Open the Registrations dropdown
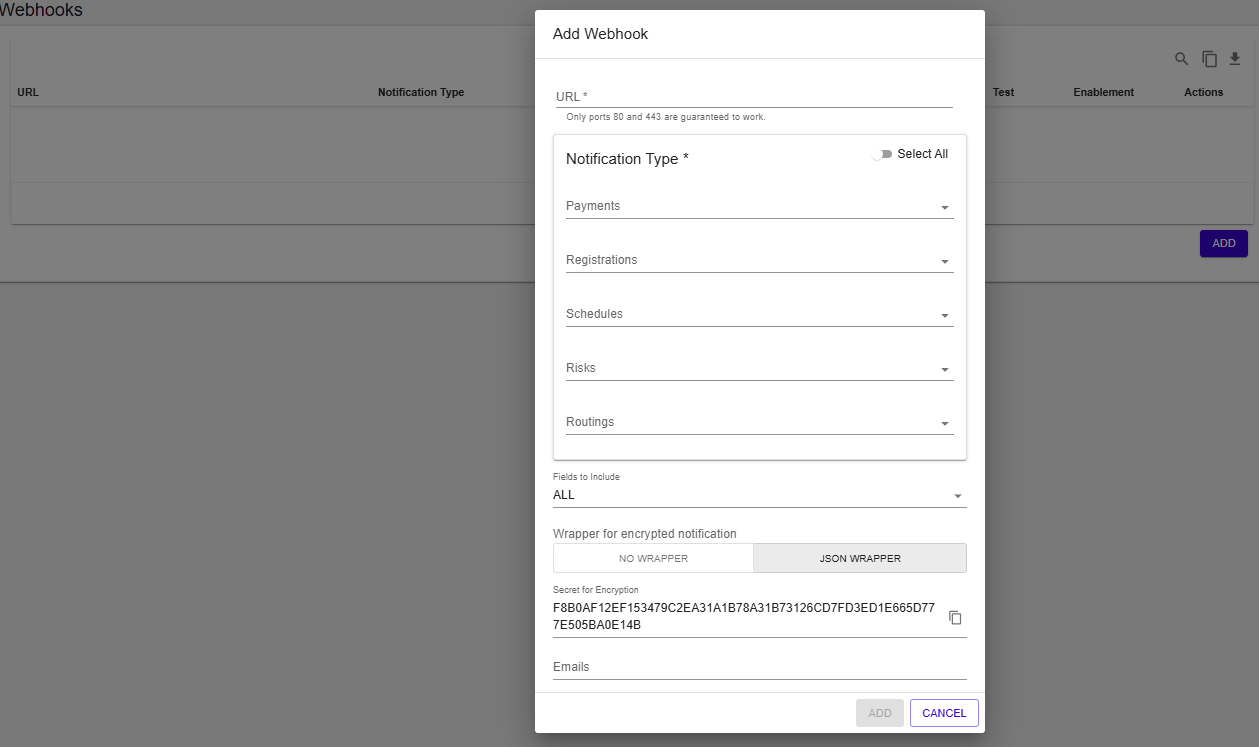 [x=759, y=260]
